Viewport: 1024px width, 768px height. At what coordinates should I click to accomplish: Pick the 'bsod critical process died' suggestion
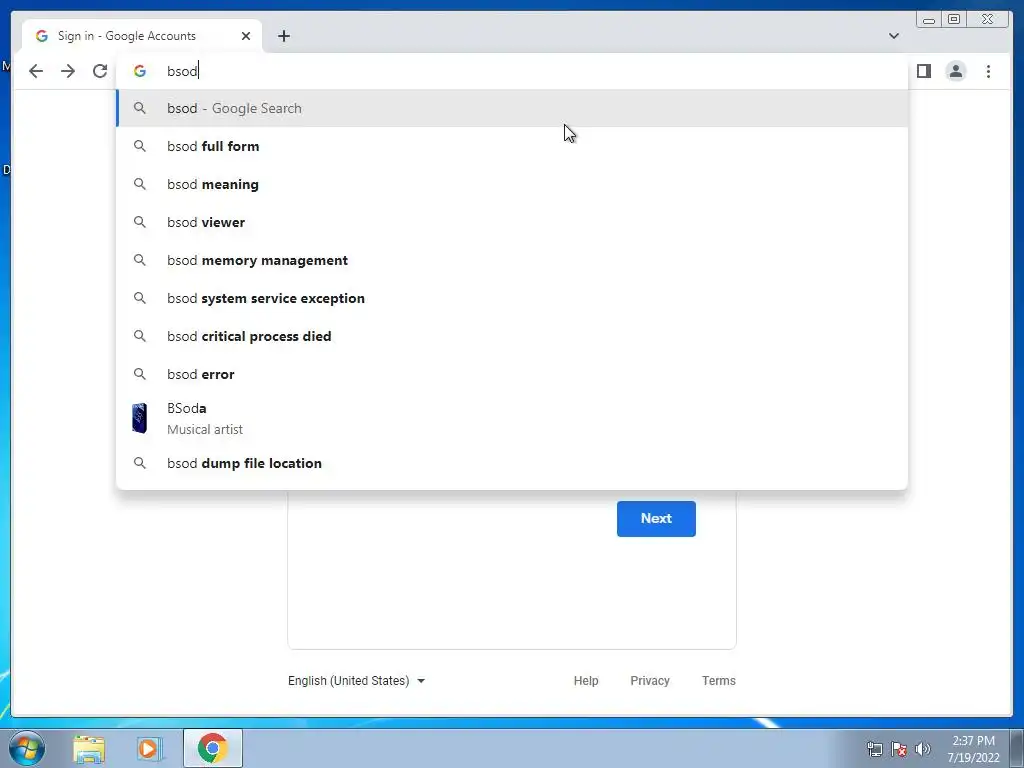coord(512,336)
